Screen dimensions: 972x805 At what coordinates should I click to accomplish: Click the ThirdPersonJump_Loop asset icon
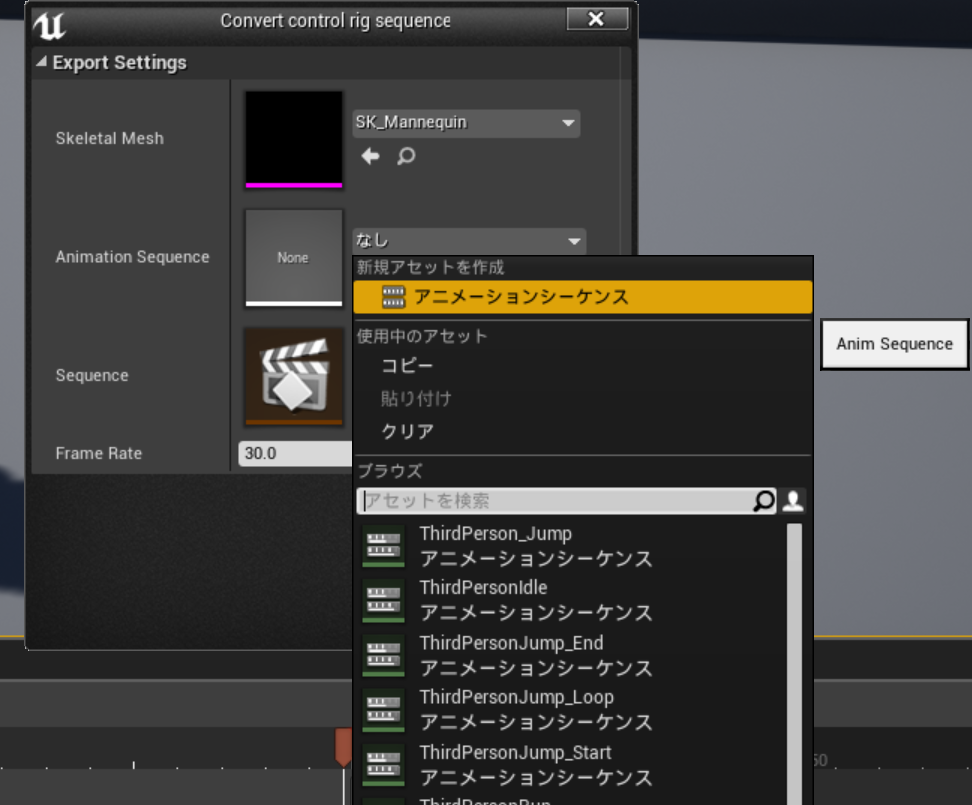click(383, 710)
